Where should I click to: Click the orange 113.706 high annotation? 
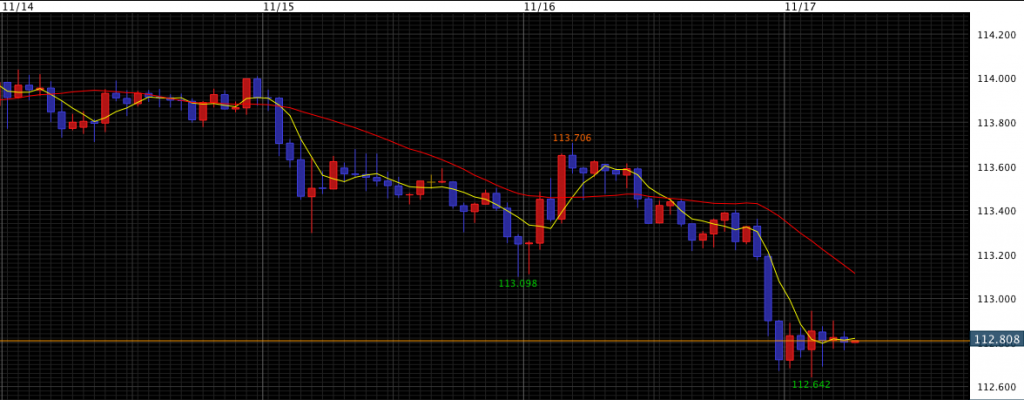572,138
